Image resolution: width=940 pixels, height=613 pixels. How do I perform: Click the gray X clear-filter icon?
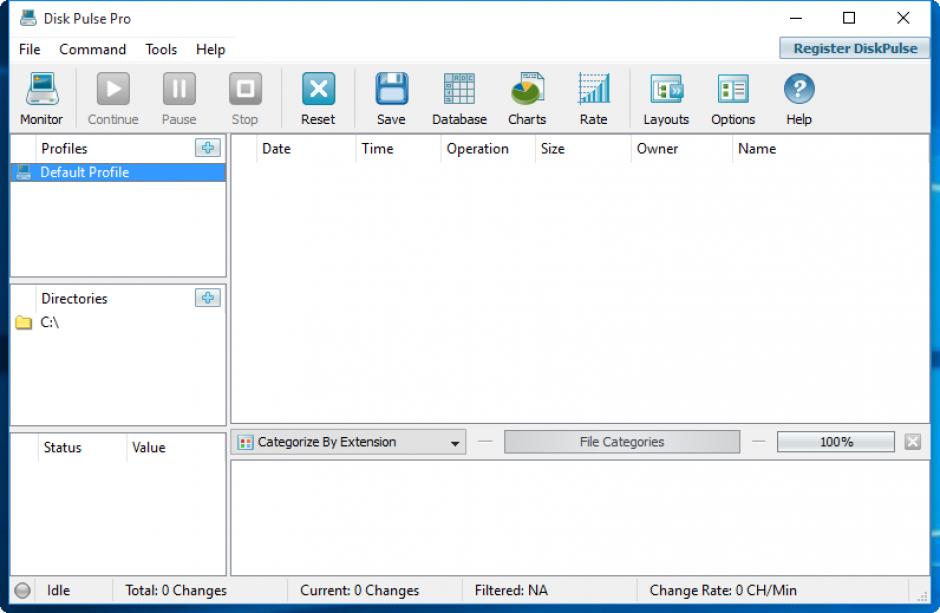coord(912,442)
